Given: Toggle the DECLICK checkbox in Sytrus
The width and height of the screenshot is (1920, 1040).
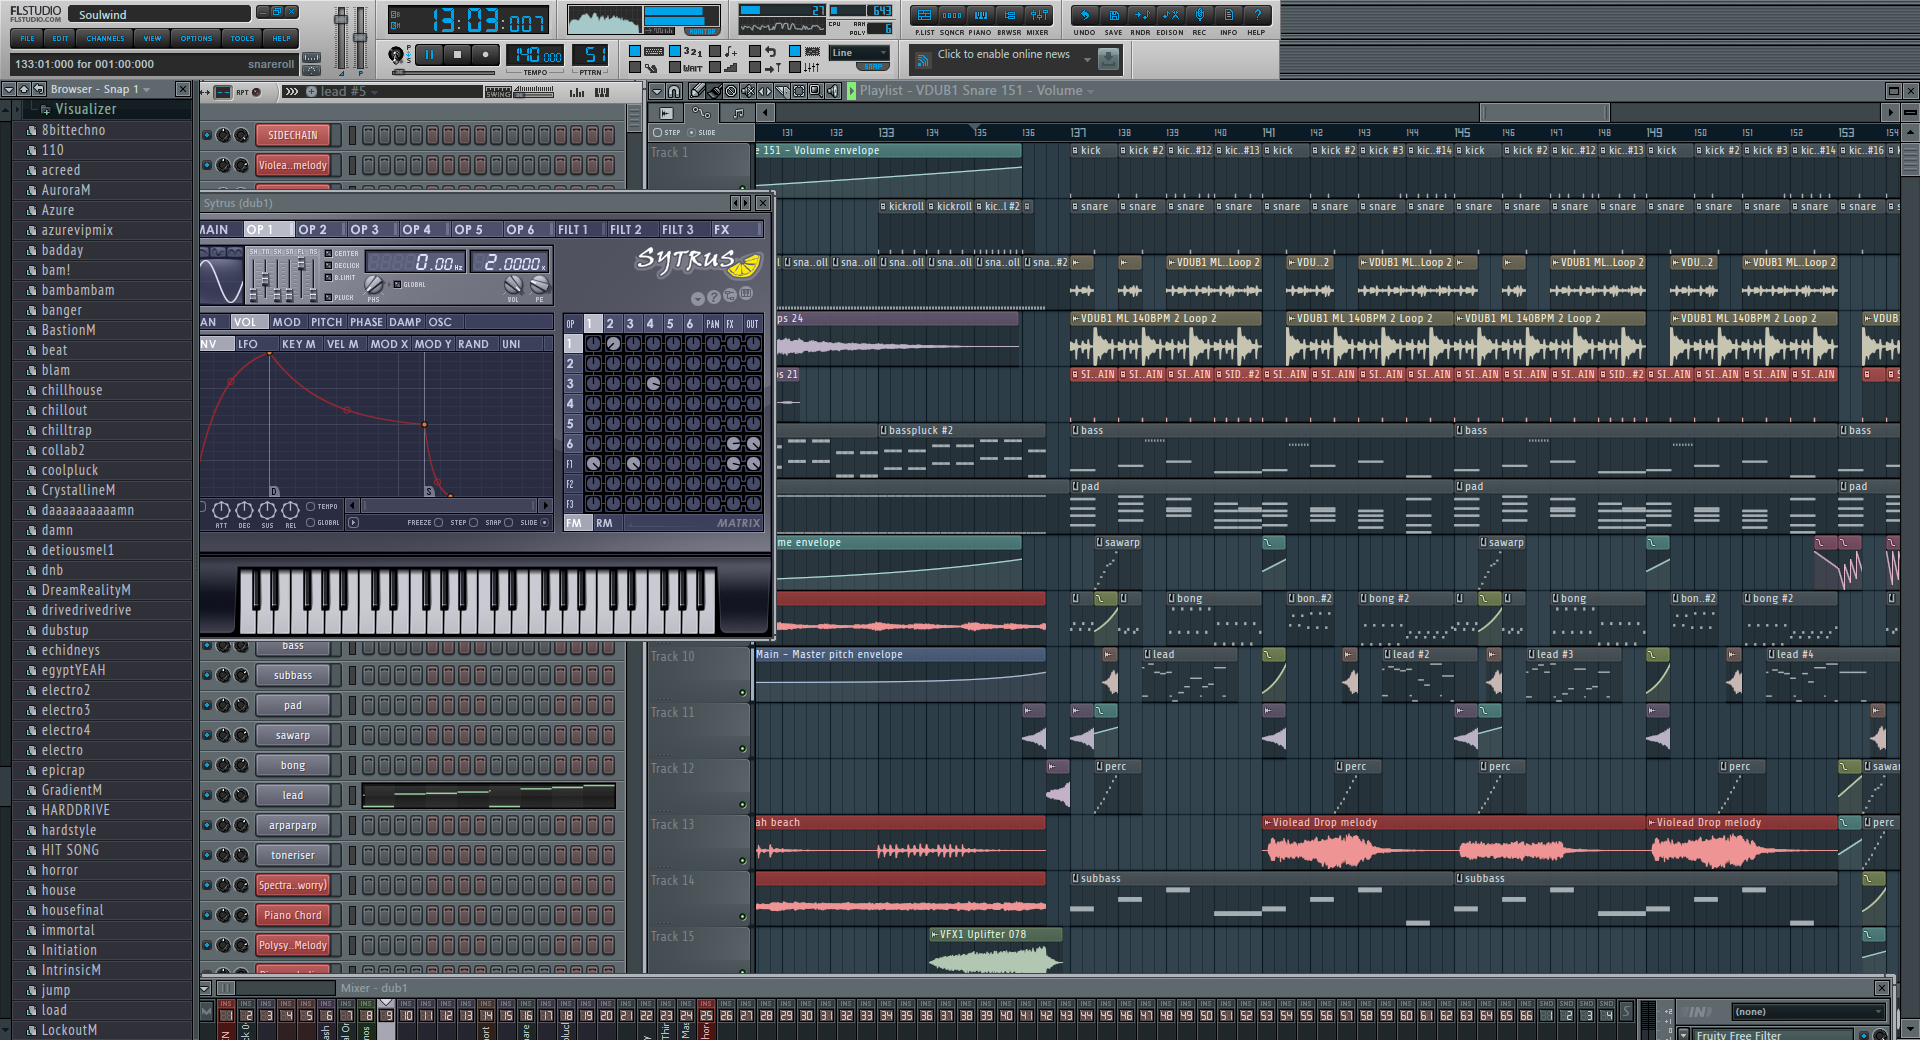Looking at the screenshot, I should coord(329,266).
